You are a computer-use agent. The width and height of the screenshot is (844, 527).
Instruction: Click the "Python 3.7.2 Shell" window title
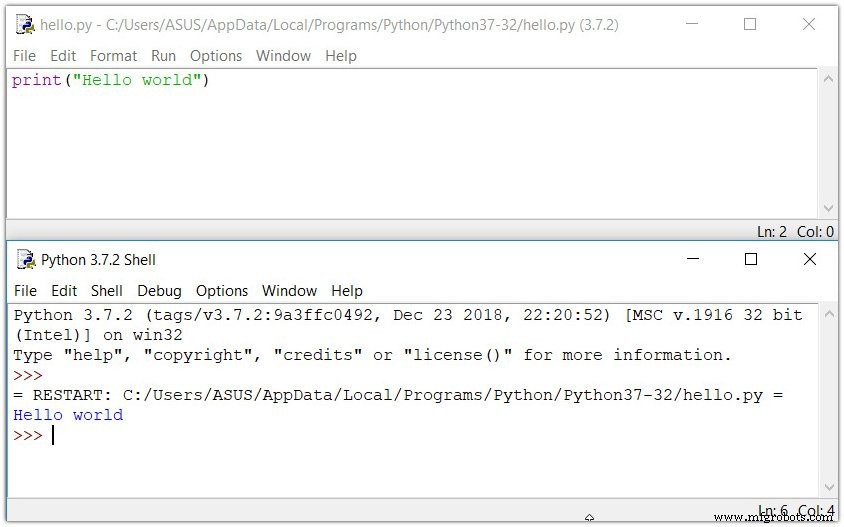(98, 260)
